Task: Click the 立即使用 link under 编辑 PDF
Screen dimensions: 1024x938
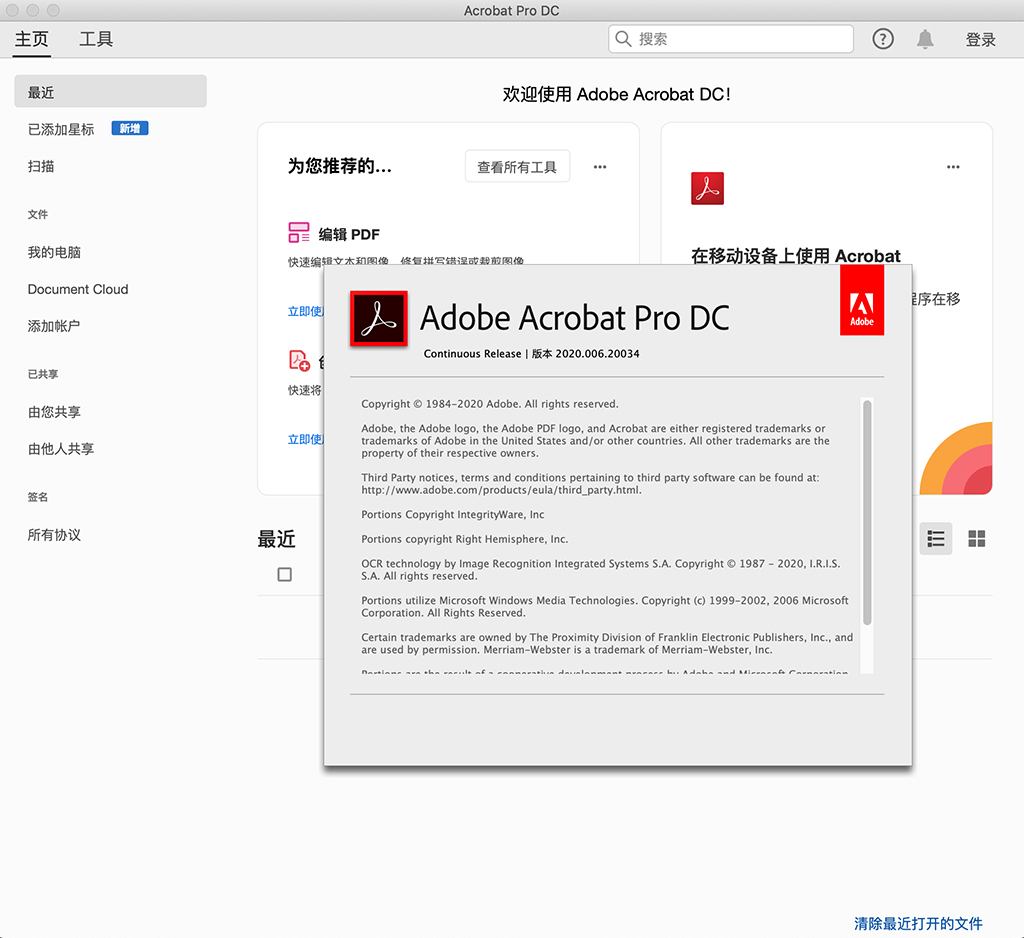Action: (306, 311)
